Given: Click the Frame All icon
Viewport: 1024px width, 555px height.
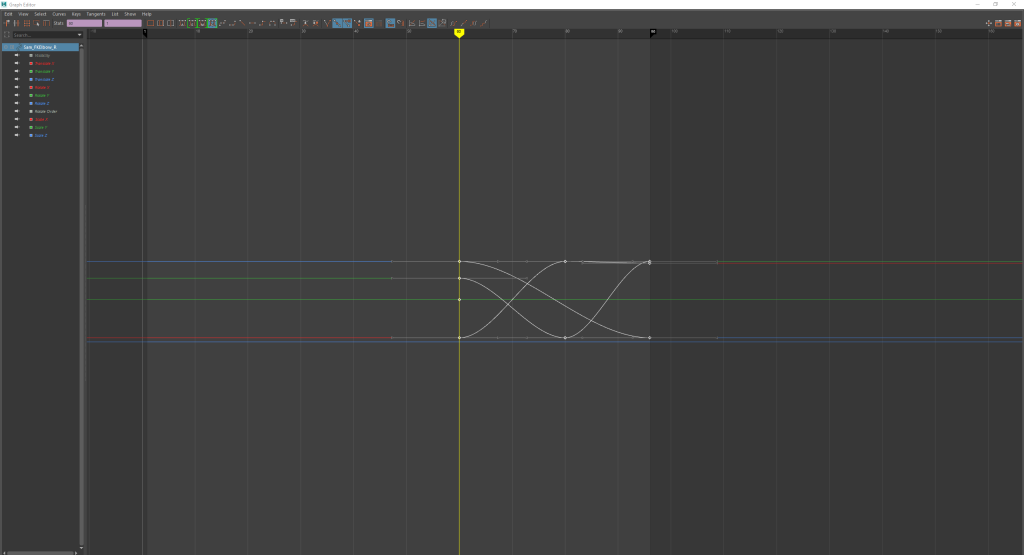Looking at the screenshot, I should pos(150,23).
